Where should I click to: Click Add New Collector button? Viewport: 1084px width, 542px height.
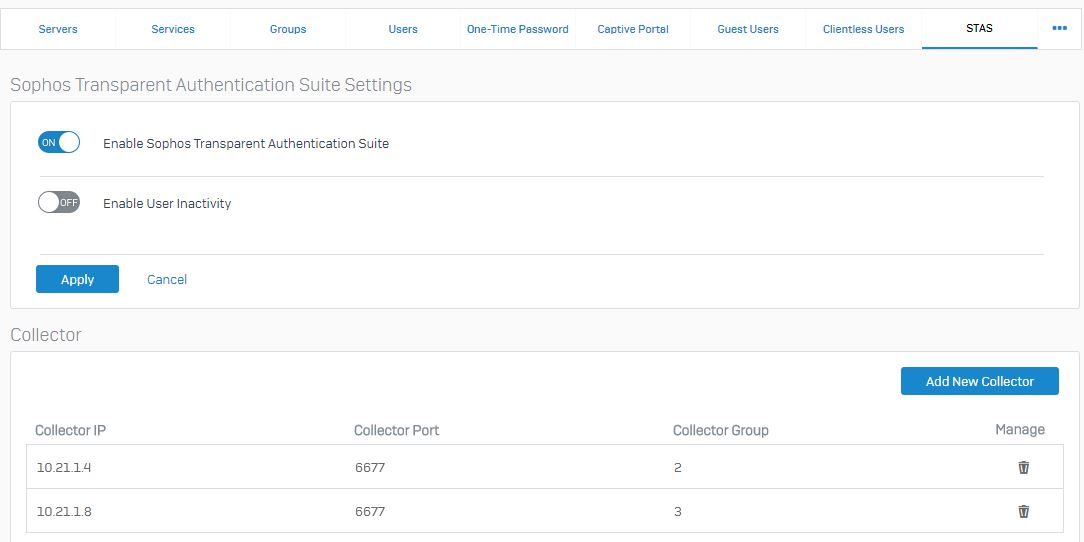point(980,381)
